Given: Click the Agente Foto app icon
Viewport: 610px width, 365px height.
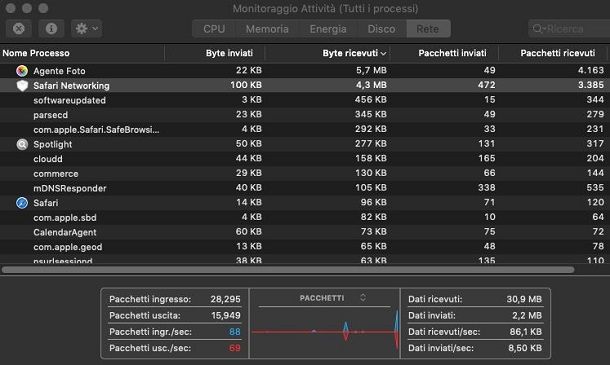Looking at the screenshot, I should pyautogui.click(x=22, y=71).
